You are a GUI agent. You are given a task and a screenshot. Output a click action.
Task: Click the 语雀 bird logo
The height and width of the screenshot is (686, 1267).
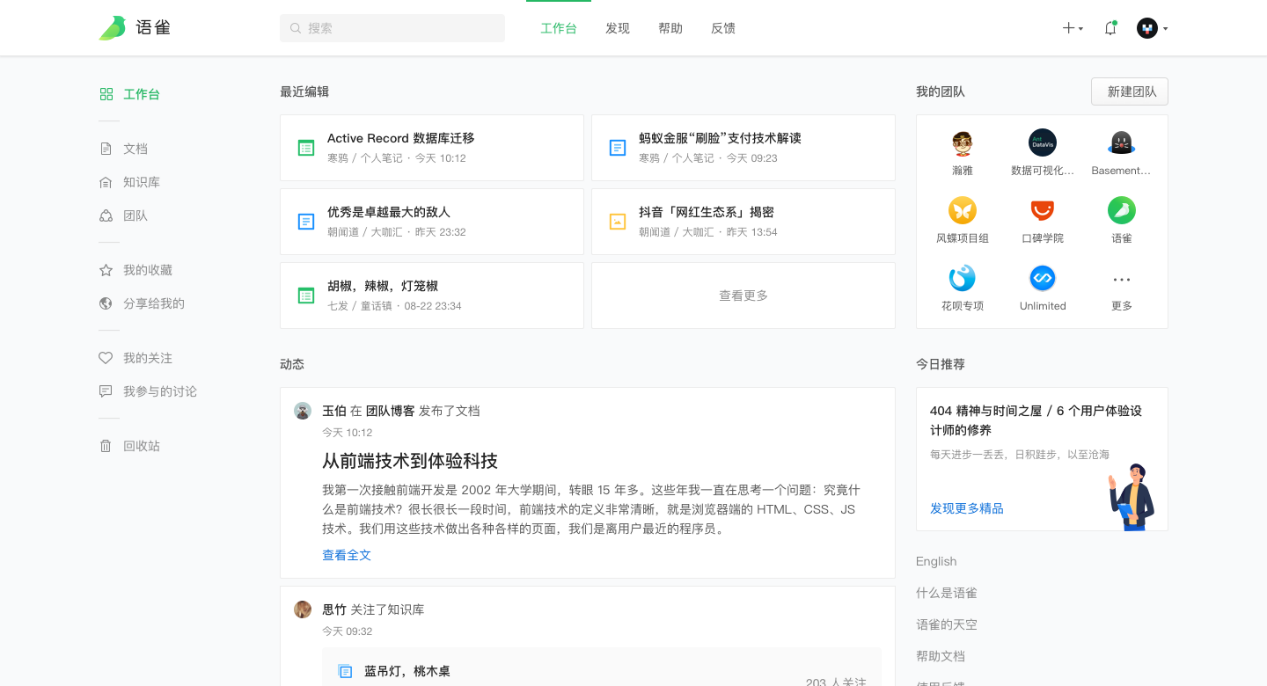(x=110, y=27)
